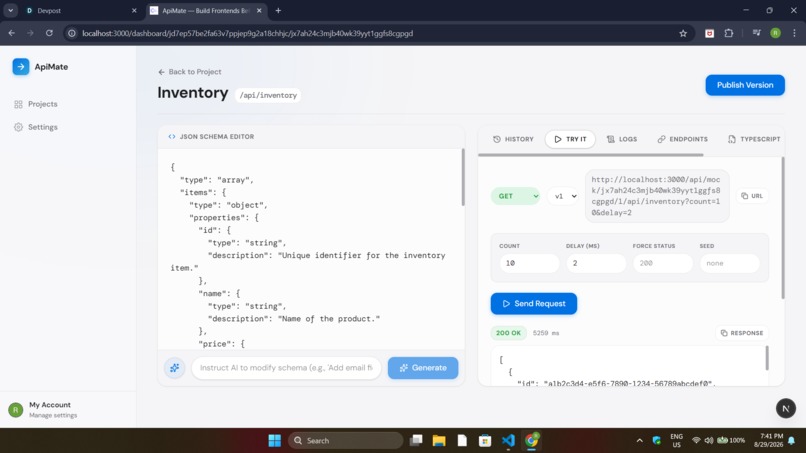Click the site info icon in the address bar
Image resolution: width=806 pixels, height=453 pixels.
[x=72, y=33]
